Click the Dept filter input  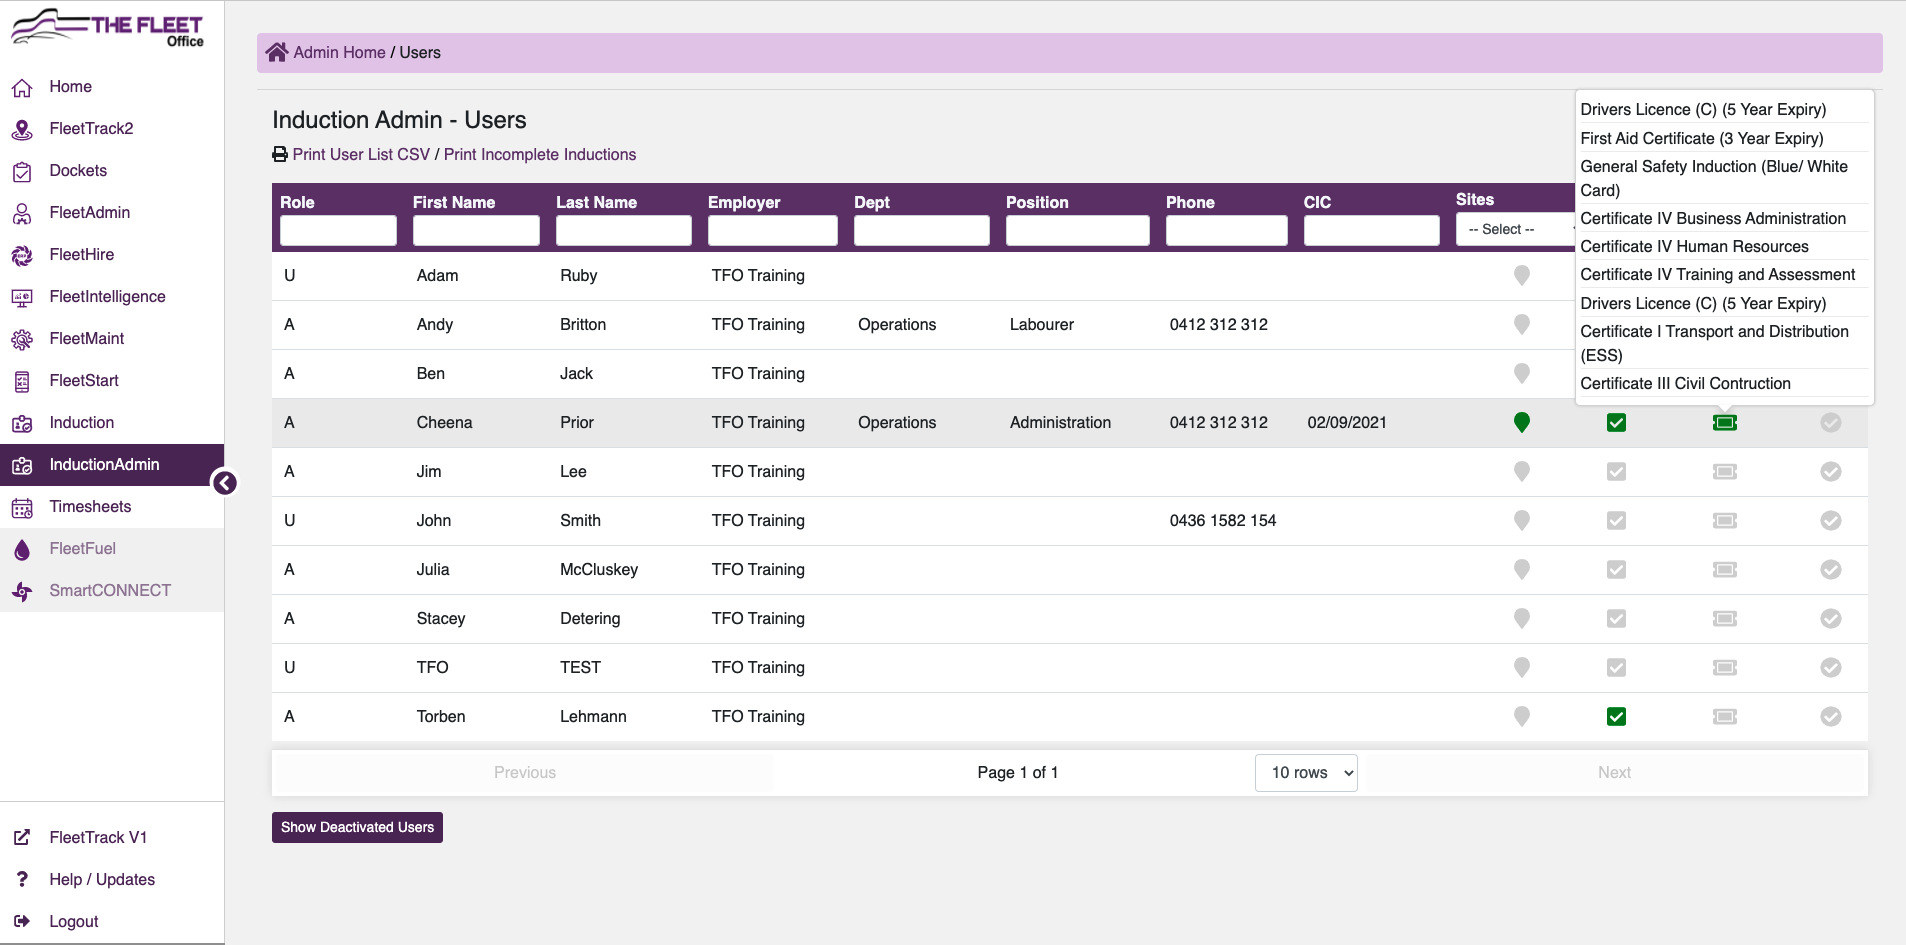[922, 230]
